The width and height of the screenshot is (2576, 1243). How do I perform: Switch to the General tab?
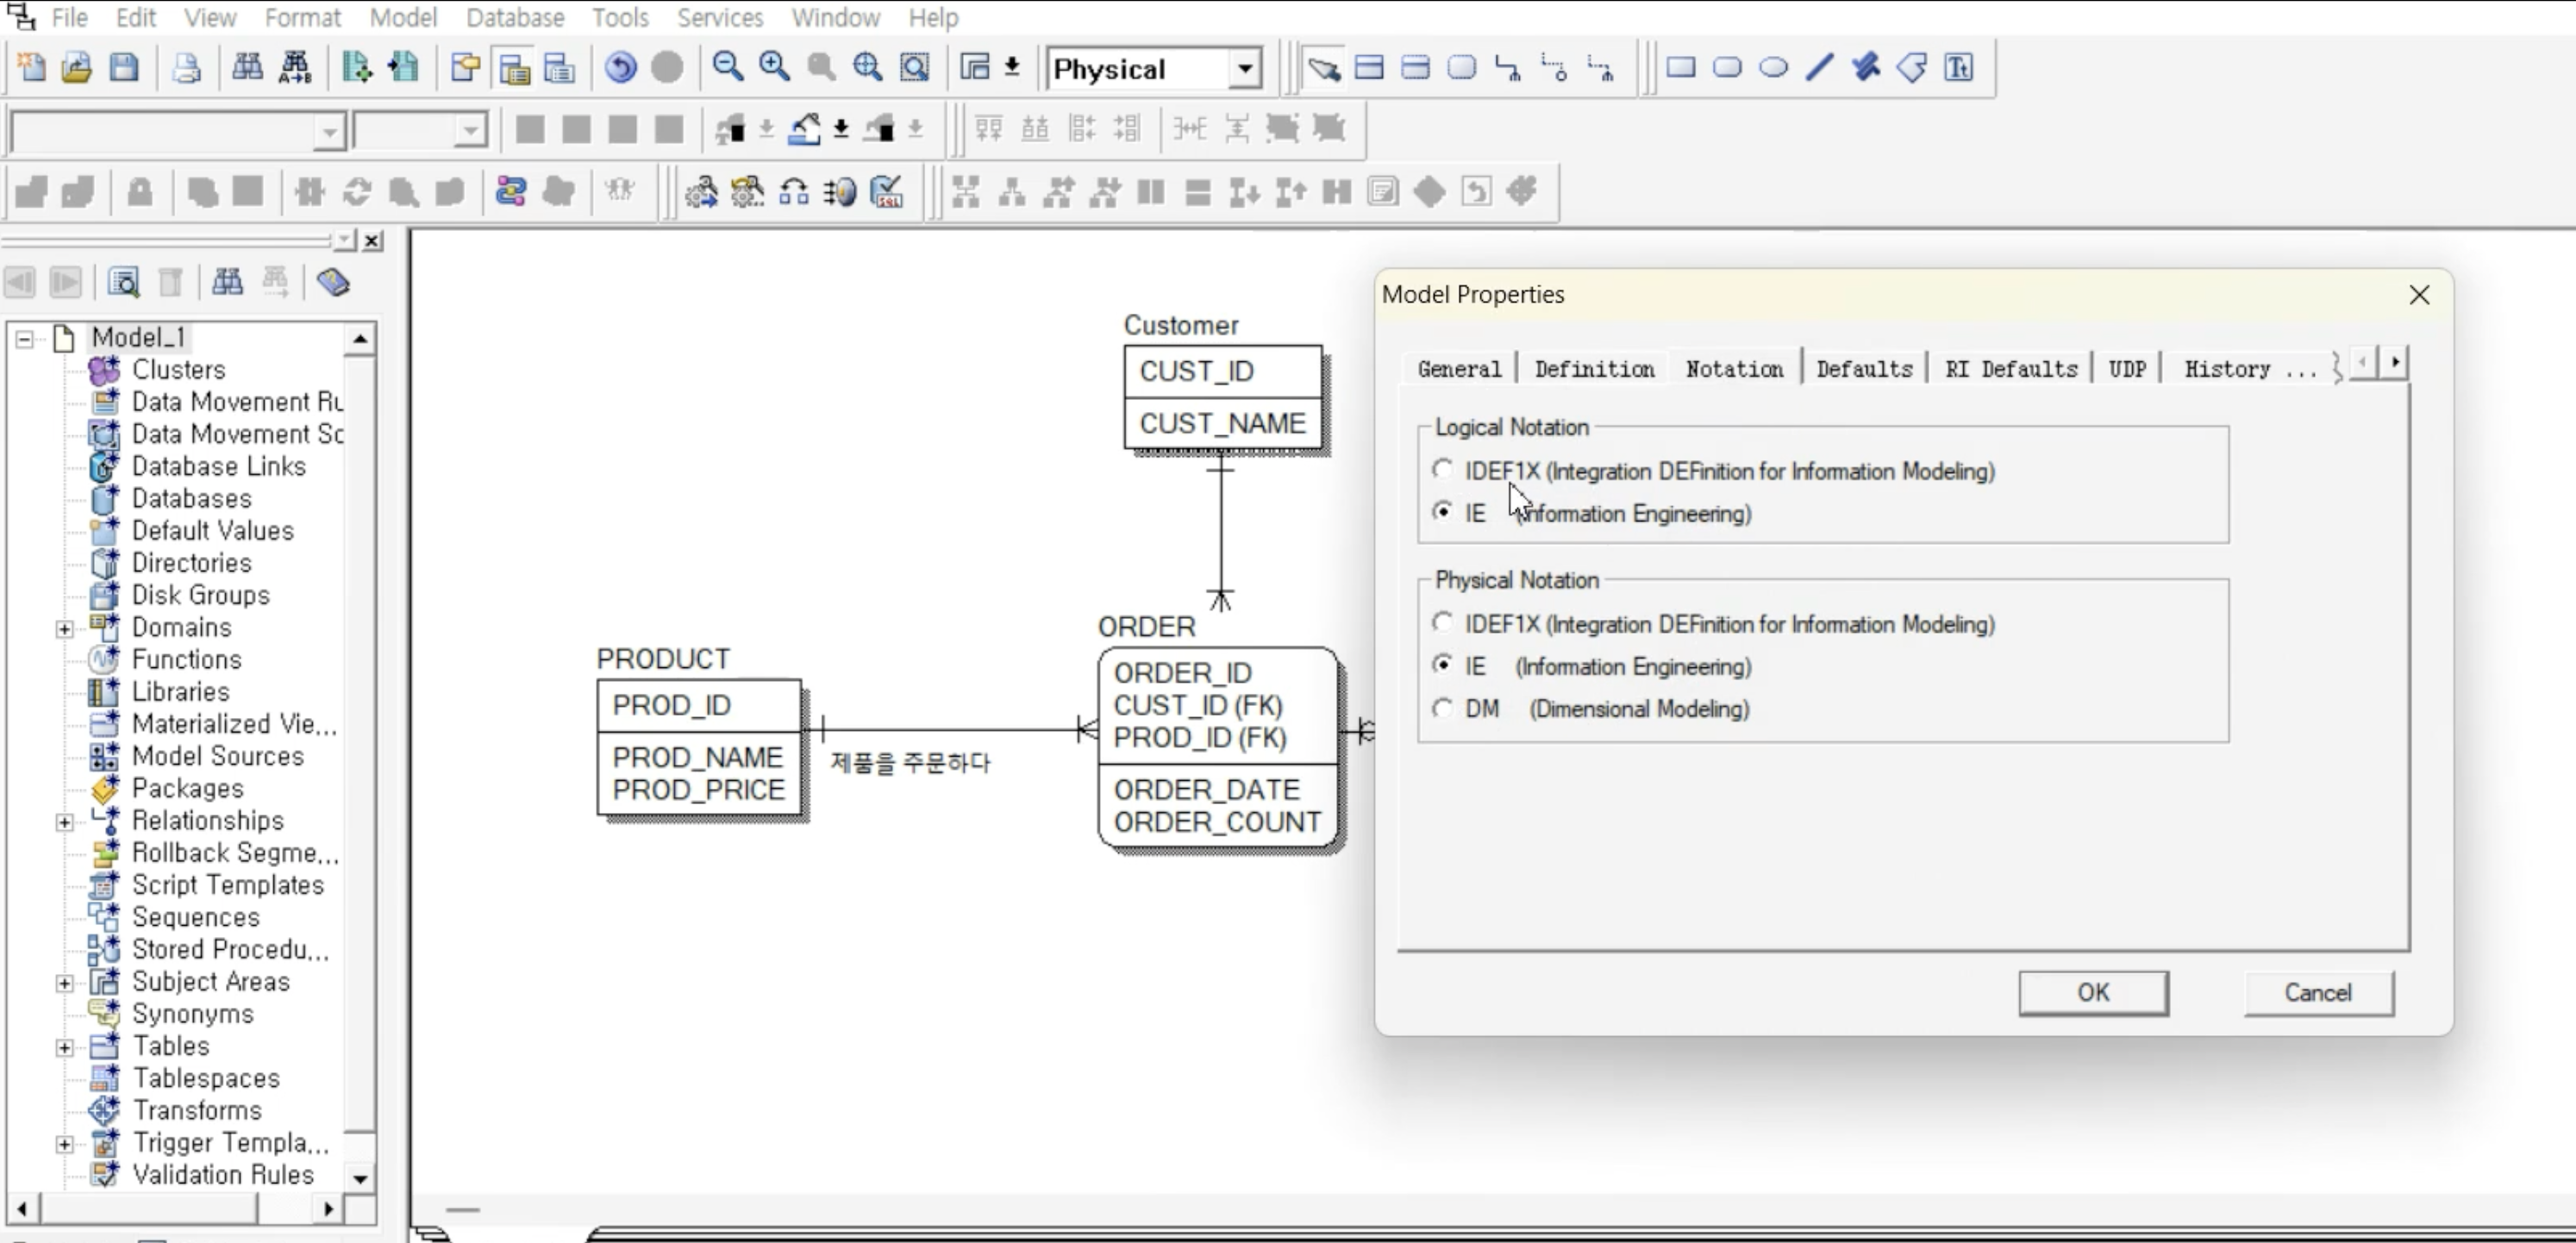[x=1459, y=369]
